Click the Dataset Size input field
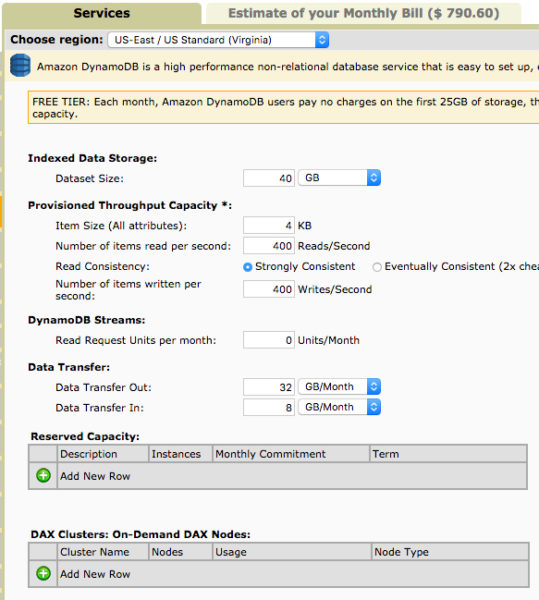 click(269, 178)
